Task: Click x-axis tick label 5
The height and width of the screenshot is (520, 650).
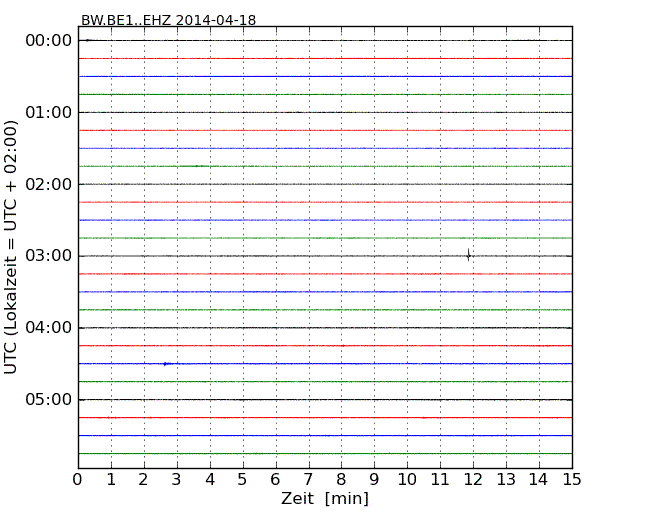Action: pos(242,479)
